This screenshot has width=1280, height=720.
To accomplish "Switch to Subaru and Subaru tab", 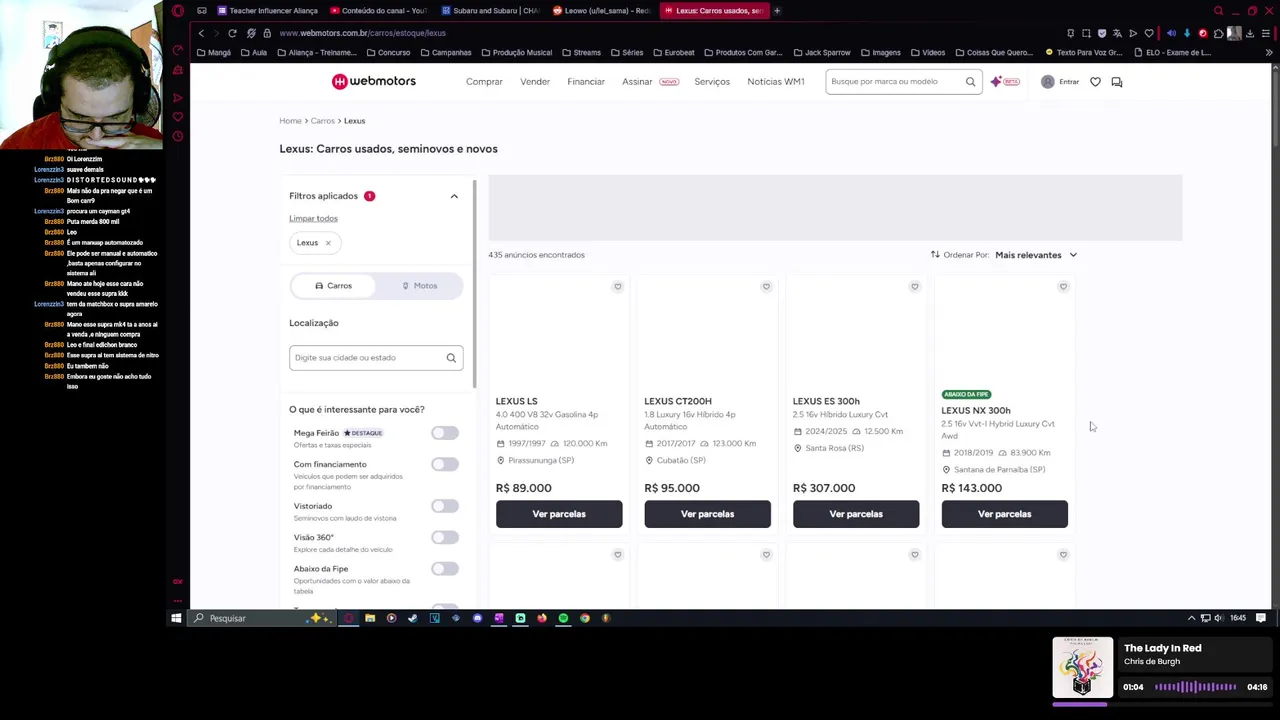I will point(490,11).
